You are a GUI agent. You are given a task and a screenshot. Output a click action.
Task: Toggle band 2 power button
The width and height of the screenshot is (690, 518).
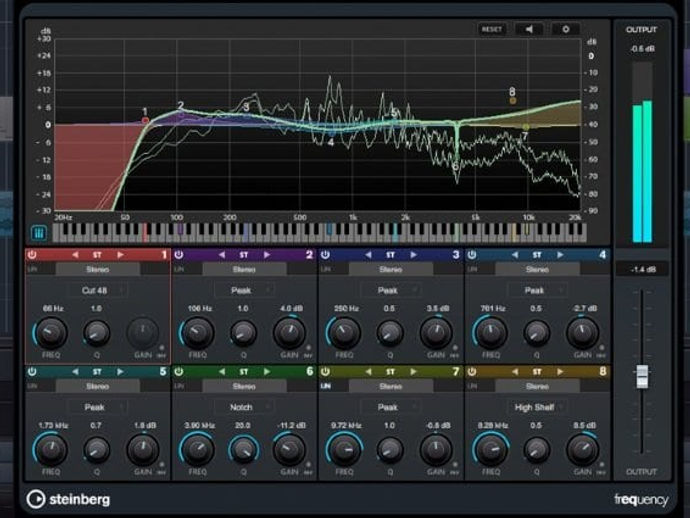click(179, 254)
